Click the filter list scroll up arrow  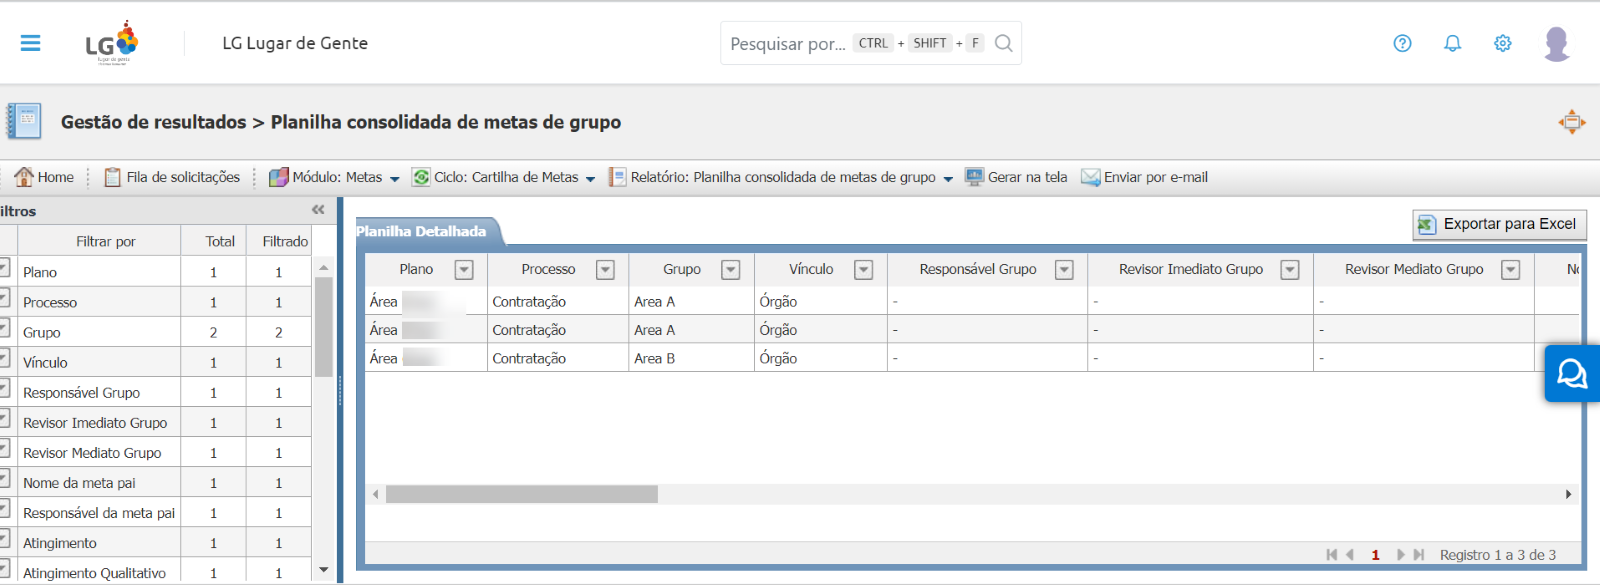(323, 267)
